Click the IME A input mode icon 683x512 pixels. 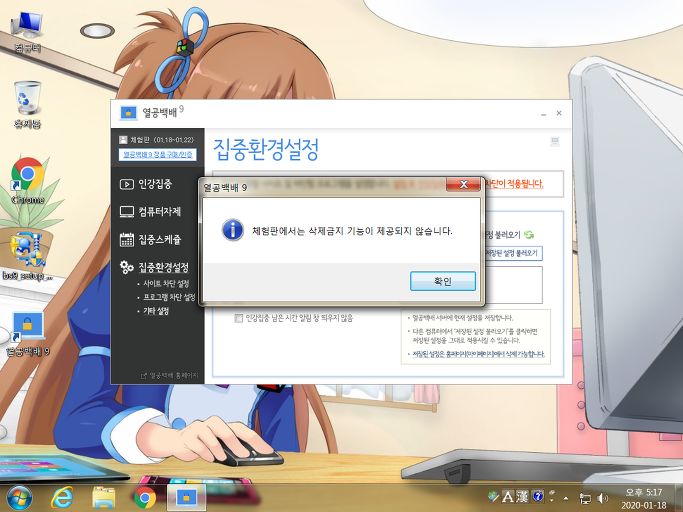[507, 496]
